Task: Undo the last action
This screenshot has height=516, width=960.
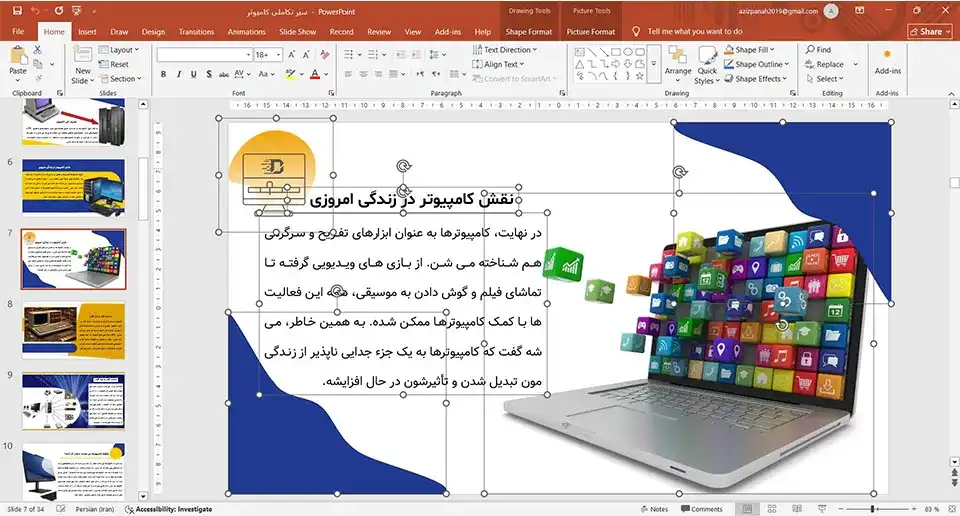Action: coord(36,10)
